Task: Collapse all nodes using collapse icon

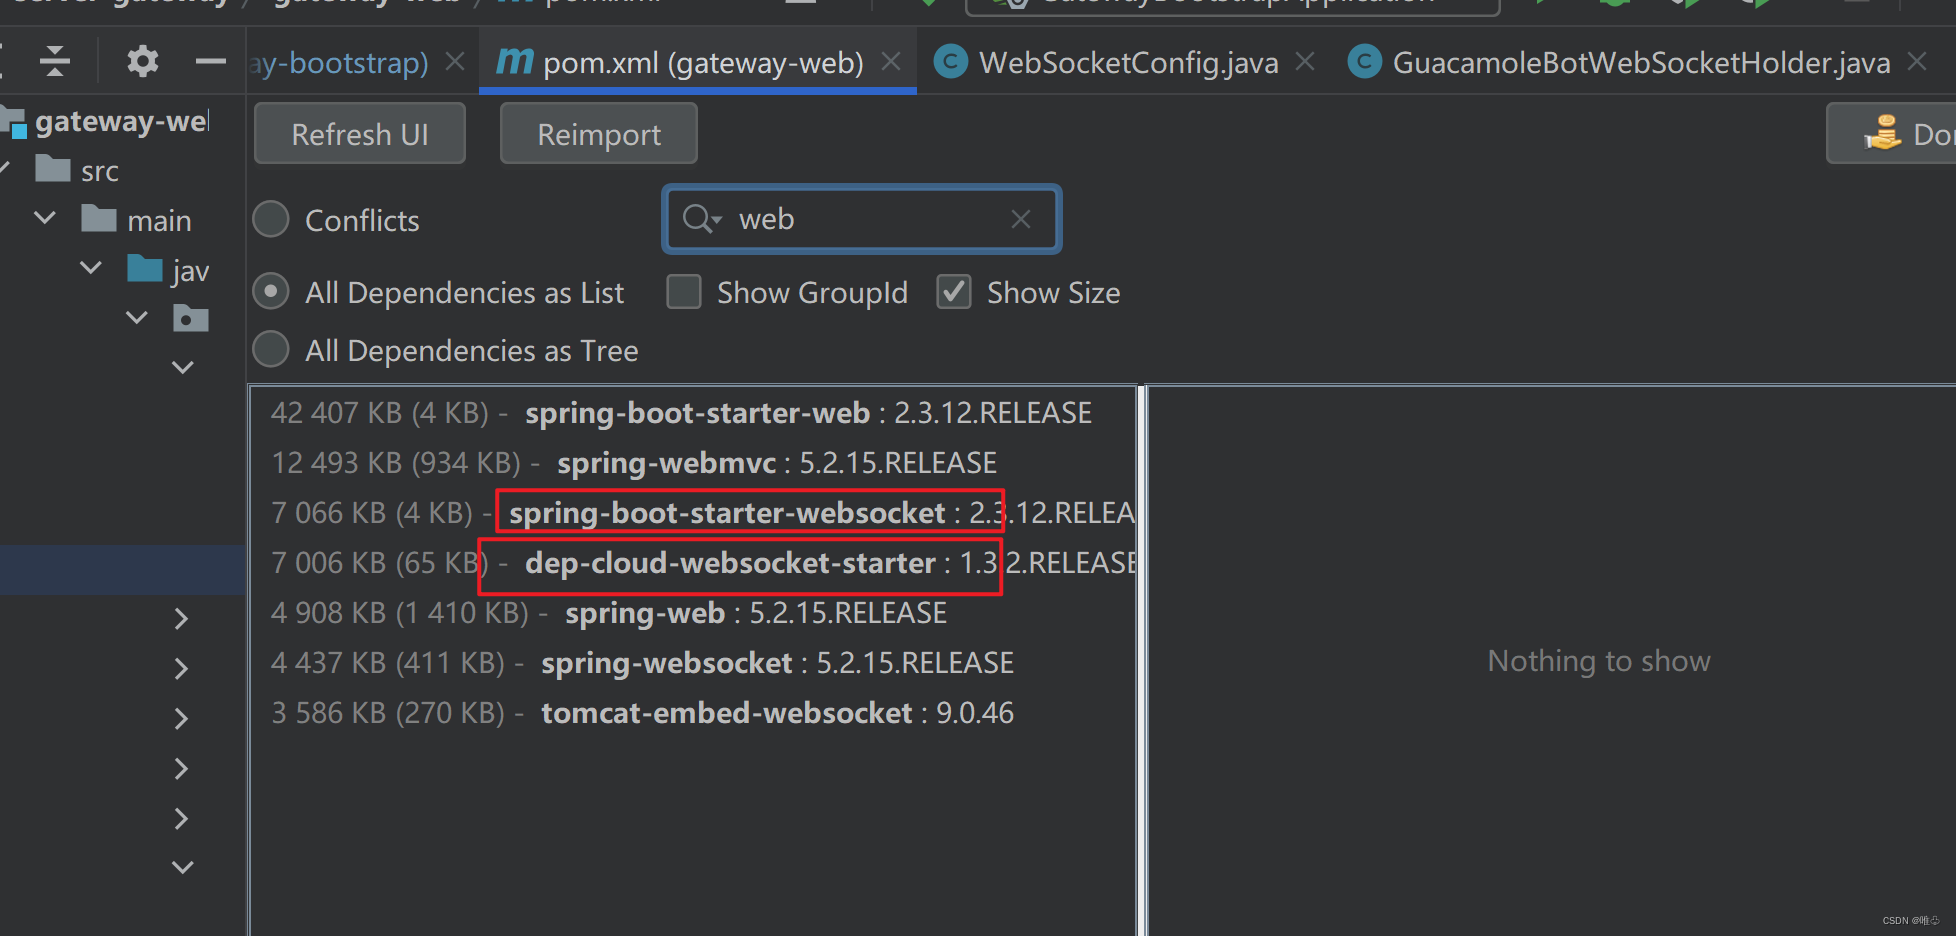Action: (x=54, y=61)
